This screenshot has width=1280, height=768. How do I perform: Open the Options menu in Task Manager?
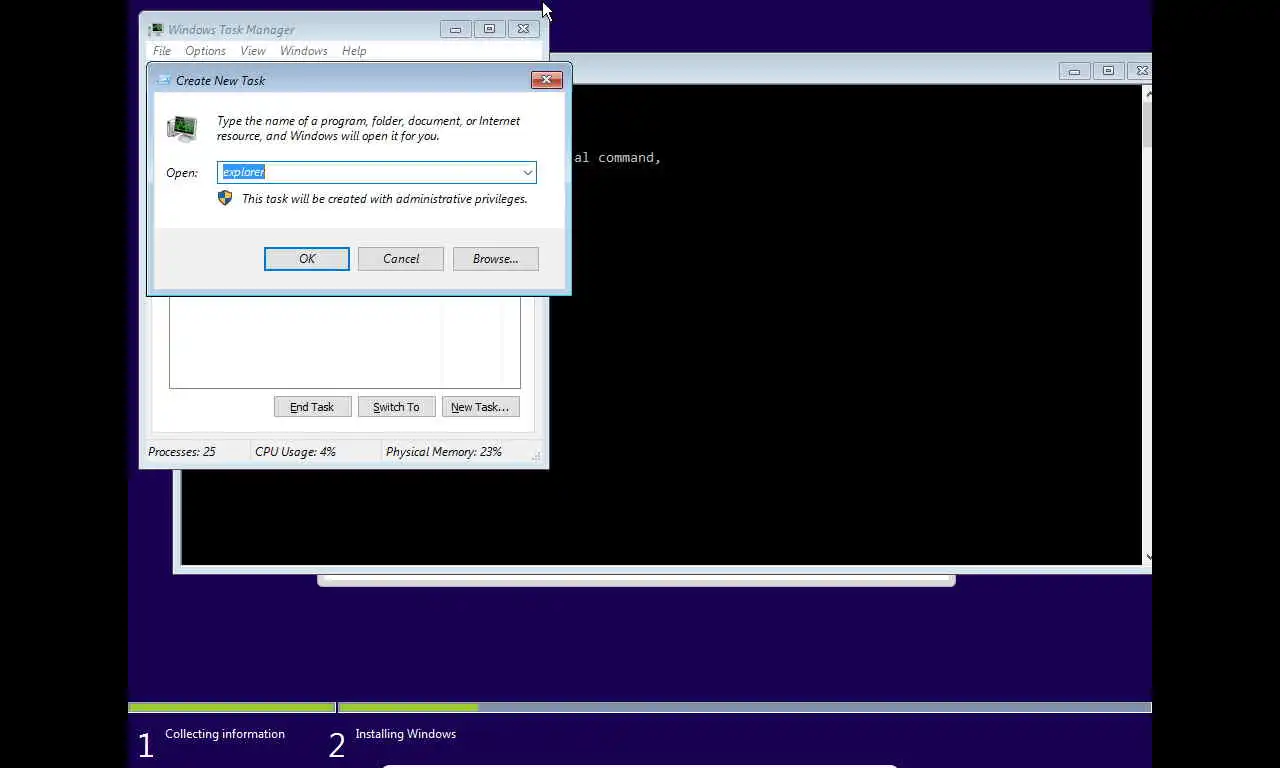click(x=205, y=51)
